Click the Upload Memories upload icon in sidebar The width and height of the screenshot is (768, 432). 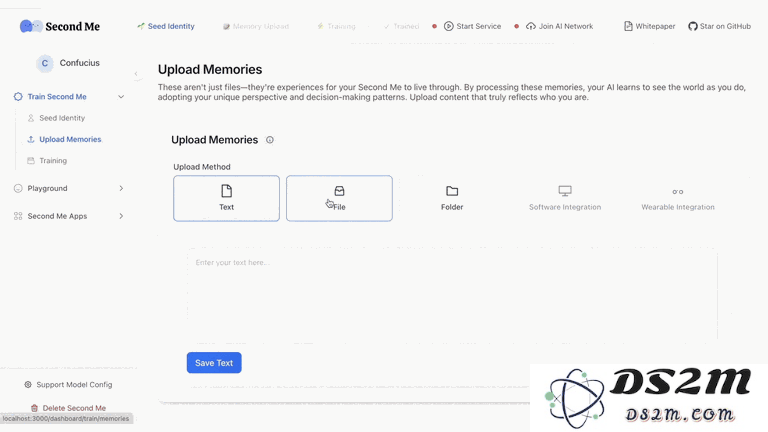[31, 140]
